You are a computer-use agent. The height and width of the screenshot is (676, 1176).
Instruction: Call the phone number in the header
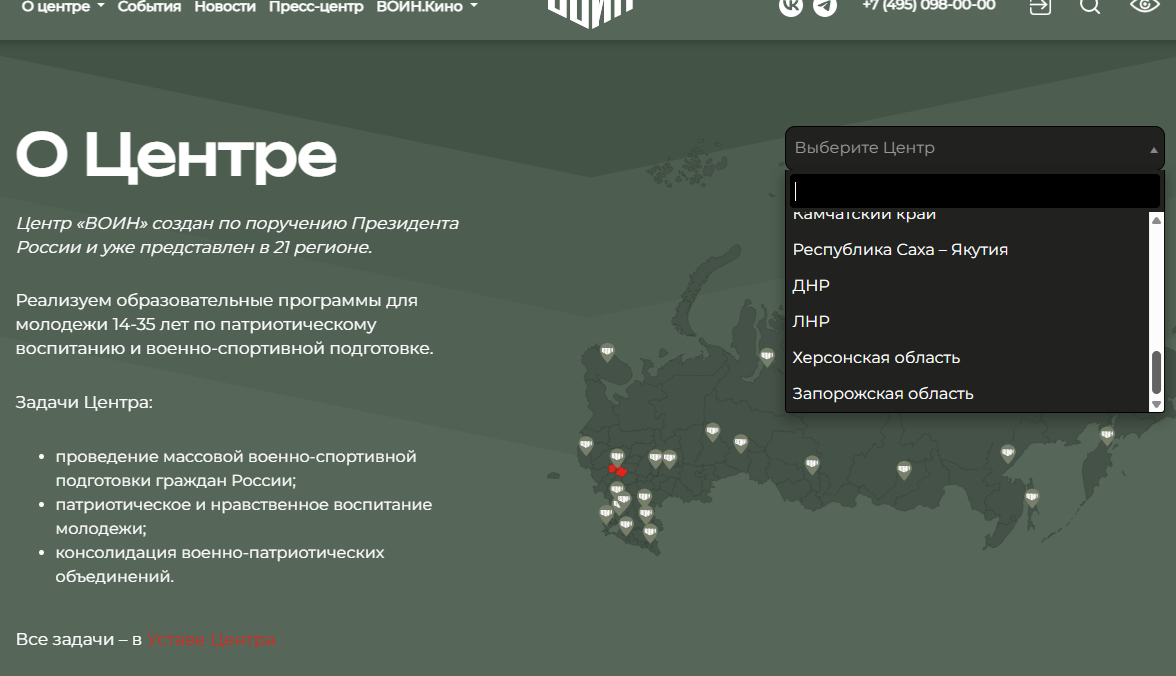point(928,6)
